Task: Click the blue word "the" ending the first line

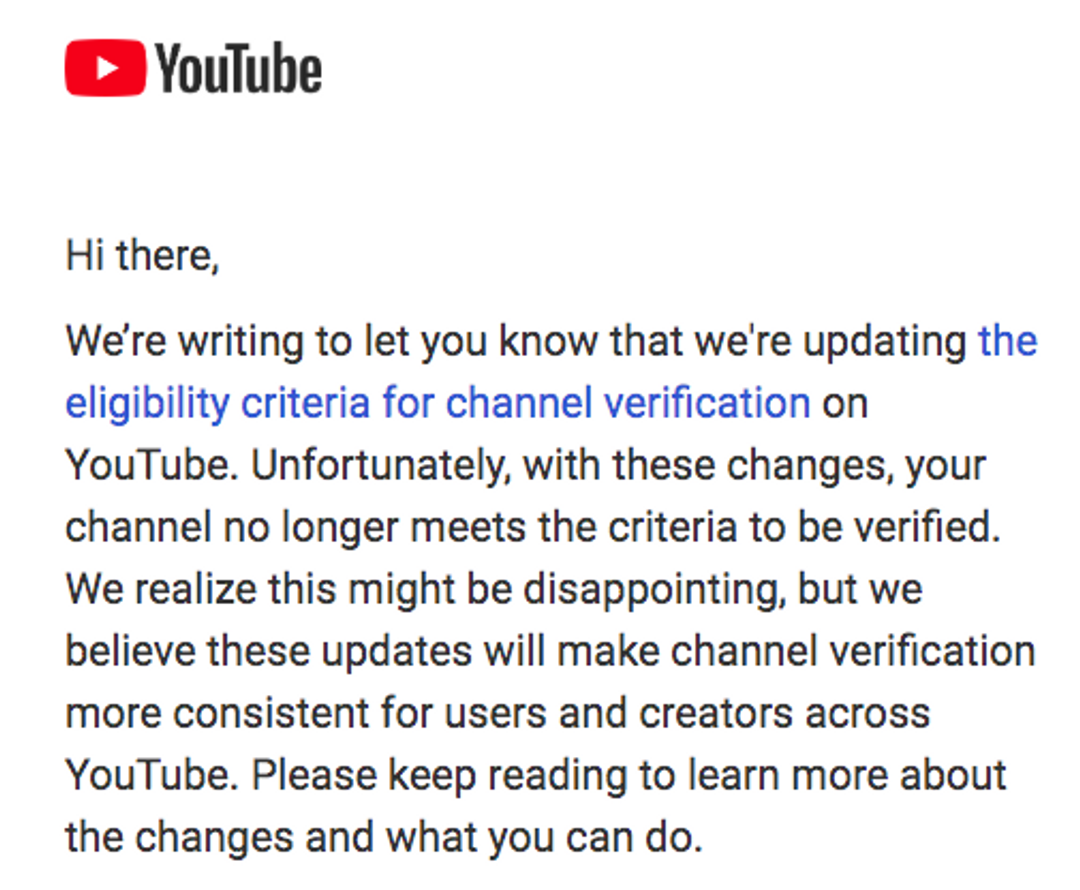Action: [1007, 341]
